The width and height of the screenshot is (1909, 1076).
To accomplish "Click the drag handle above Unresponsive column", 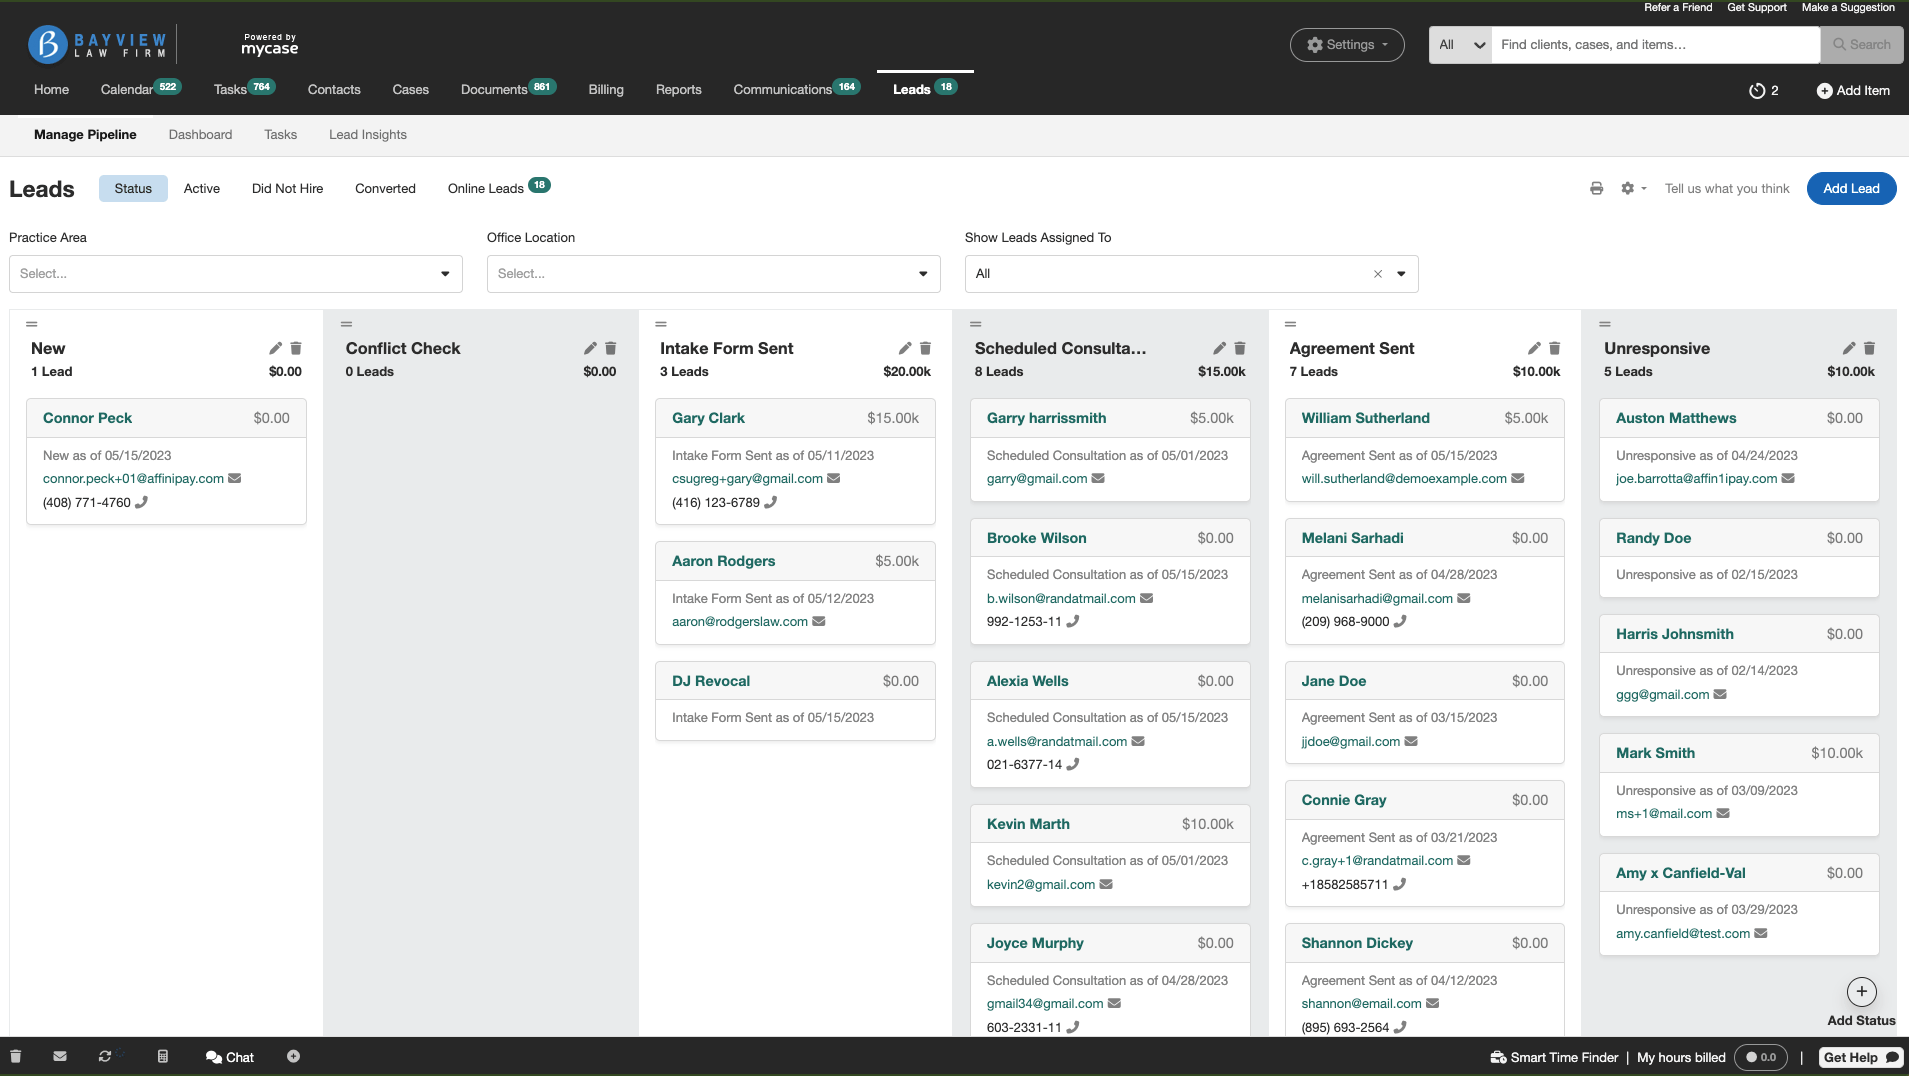I will point(1605,324).
